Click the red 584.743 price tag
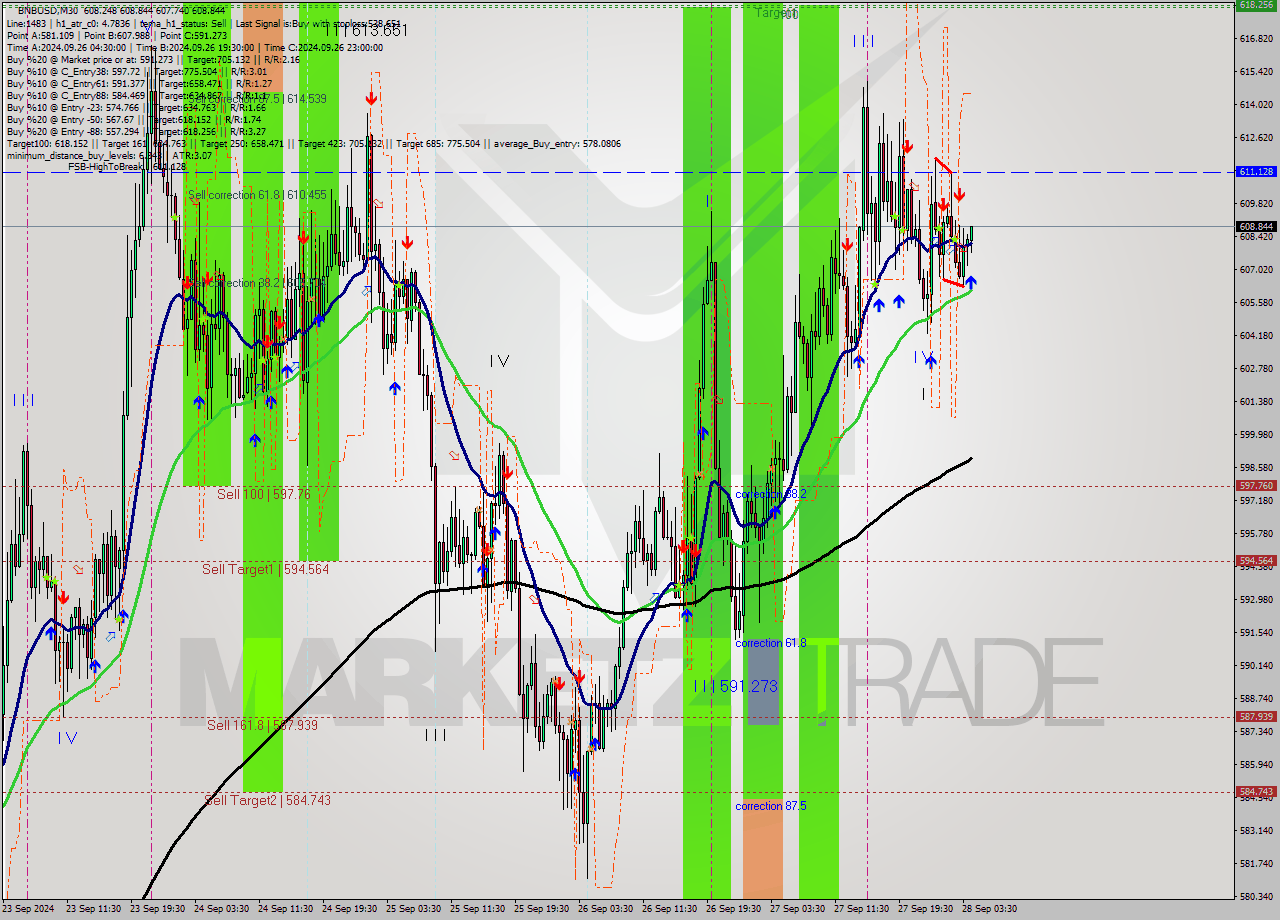 point(1256,792)
